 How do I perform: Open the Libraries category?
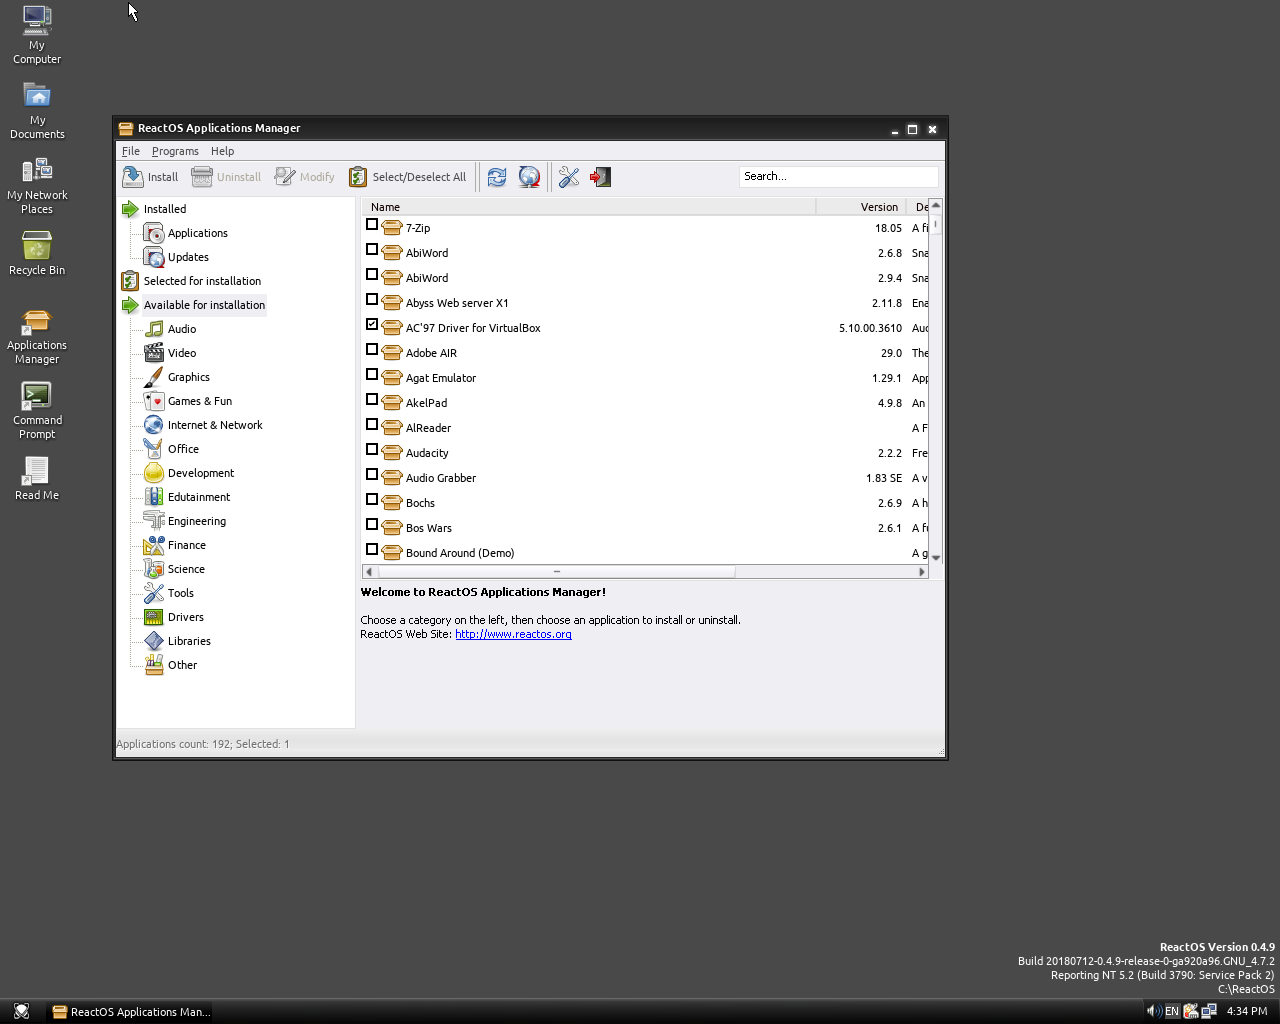tap(189, 641)
